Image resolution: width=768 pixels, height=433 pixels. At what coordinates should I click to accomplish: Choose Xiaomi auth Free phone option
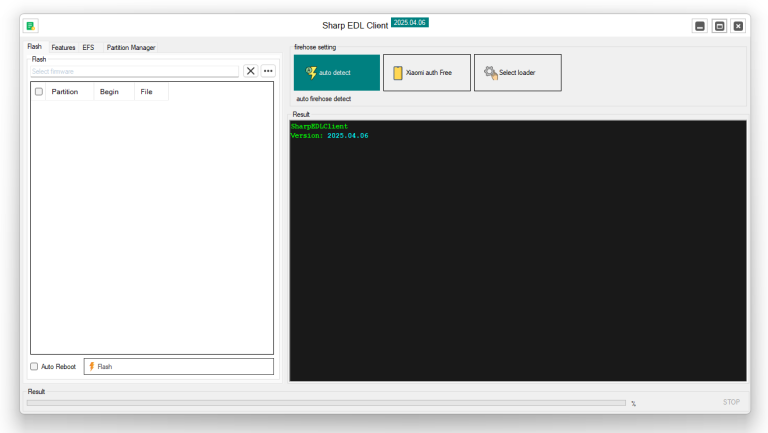[x=426, y=73]
